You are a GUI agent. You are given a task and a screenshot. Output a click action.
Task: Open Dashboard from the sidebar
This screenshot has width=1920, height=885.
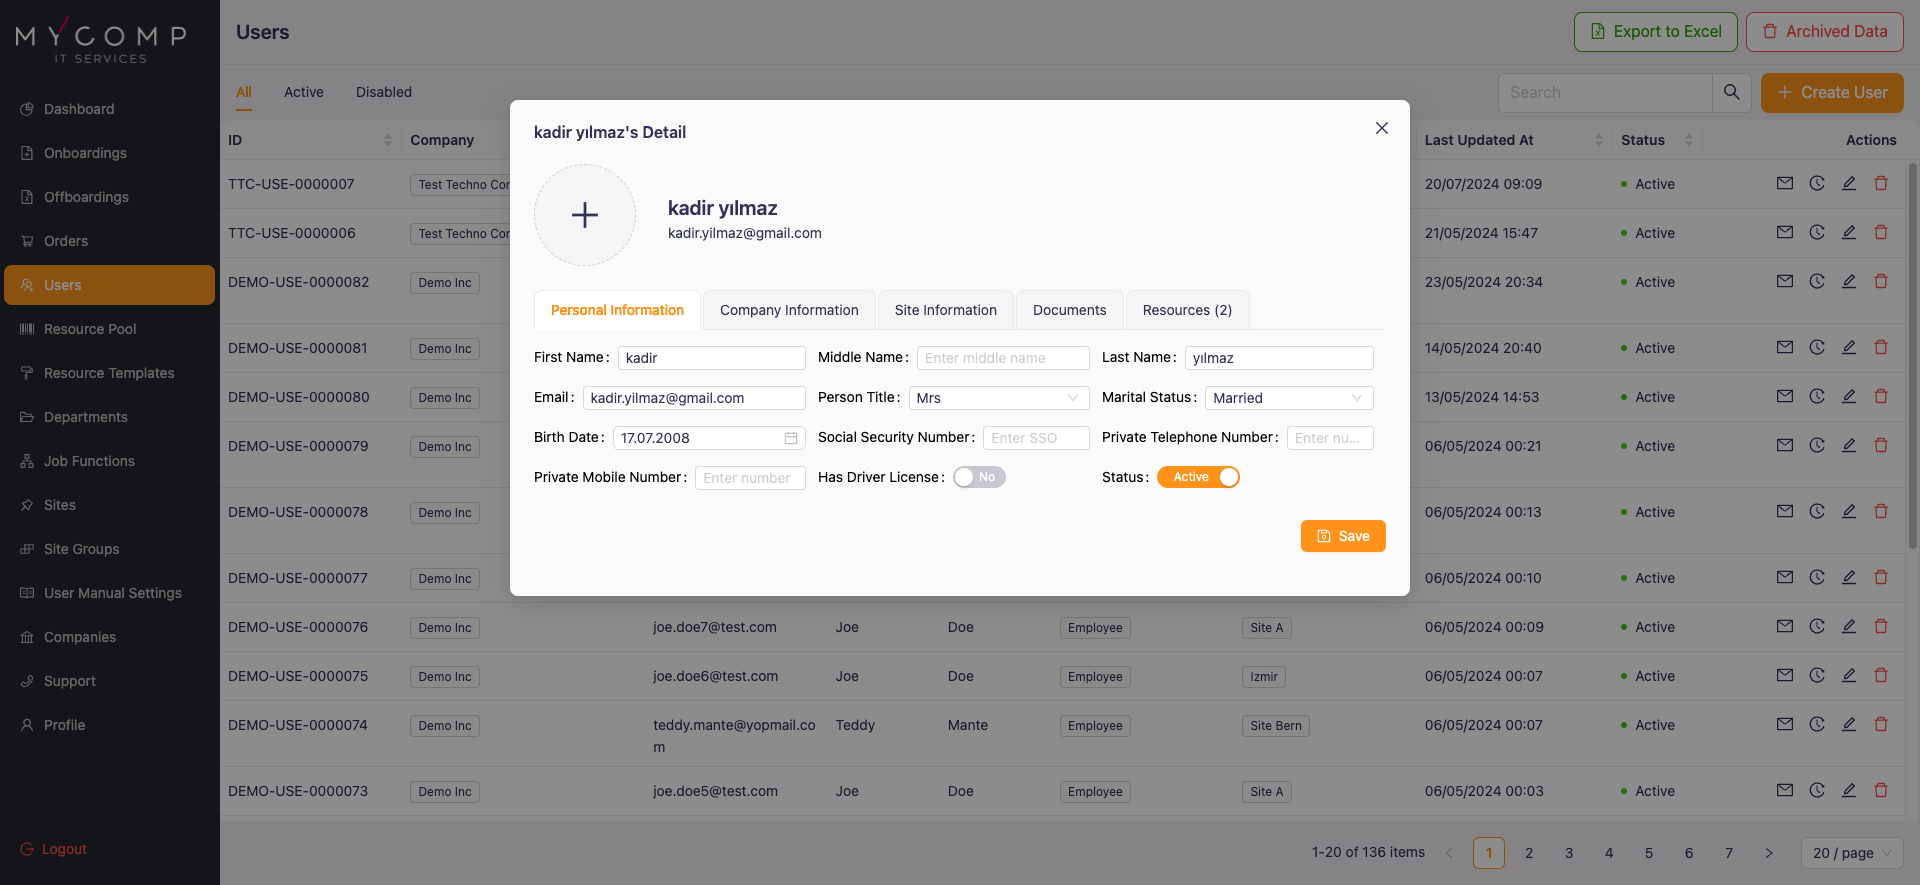(x=79, y=109)
